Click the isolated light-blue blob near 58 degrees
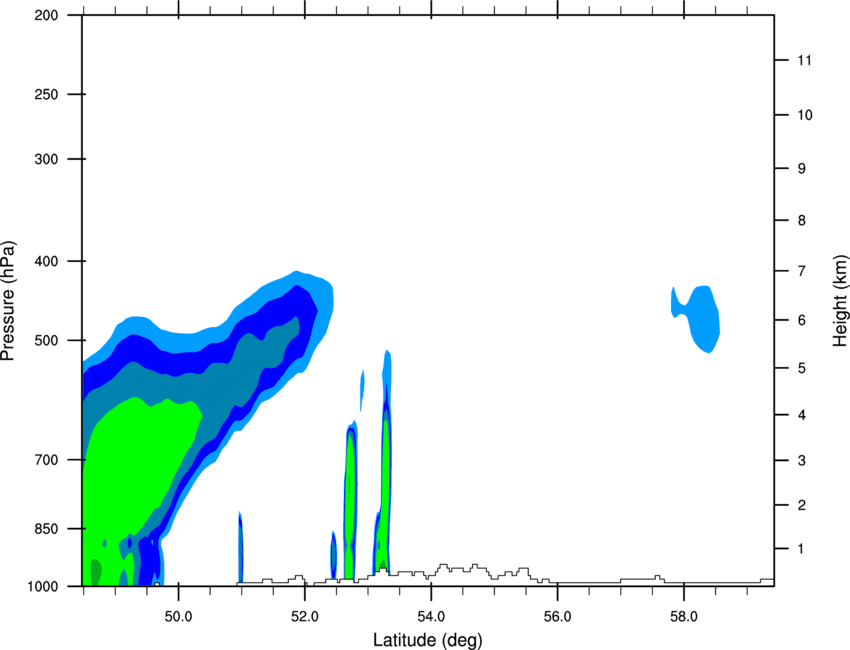 tap(702, 317)
